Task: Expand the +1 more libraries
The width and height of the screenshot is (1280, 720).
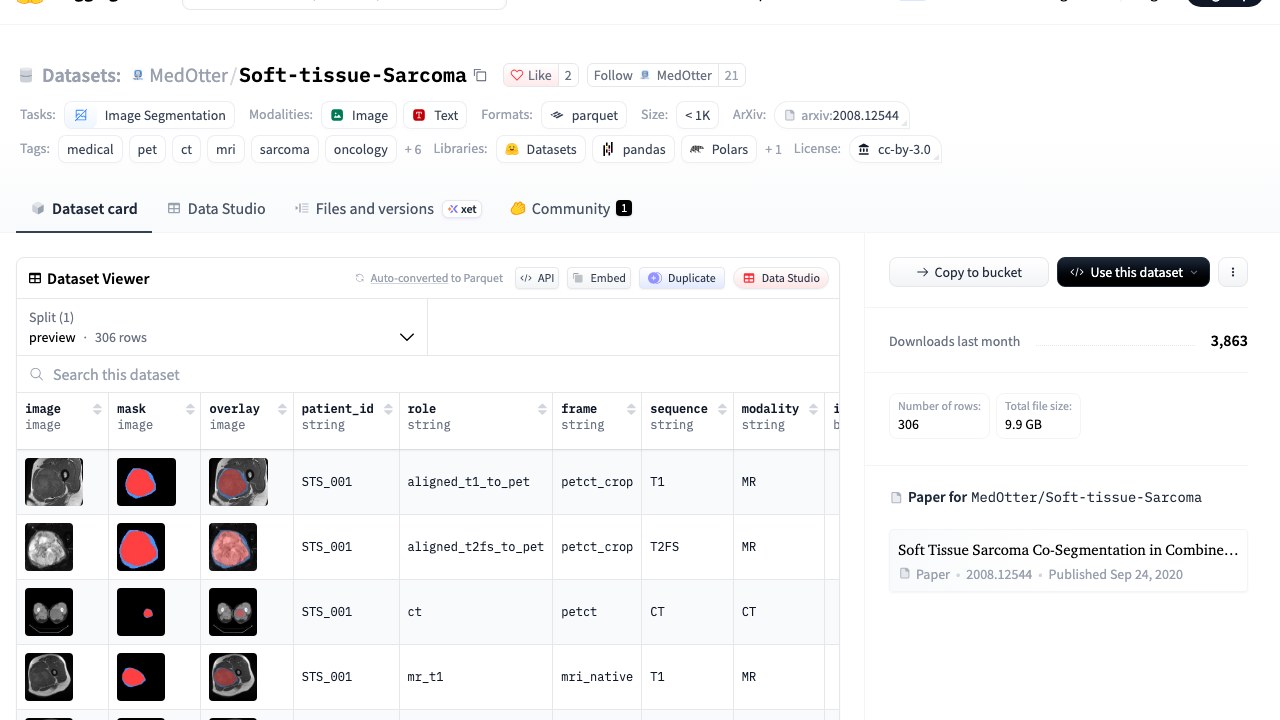Action: pos(773,149)
